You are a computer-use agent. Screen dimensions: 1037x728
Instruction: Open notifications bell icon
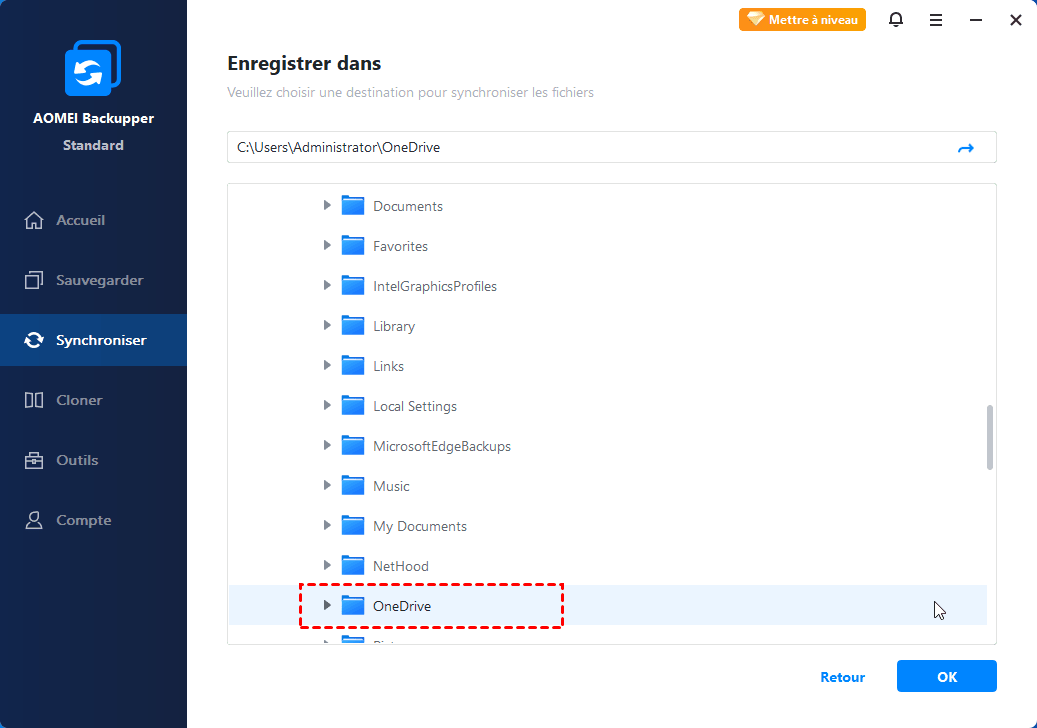point(896,20)
